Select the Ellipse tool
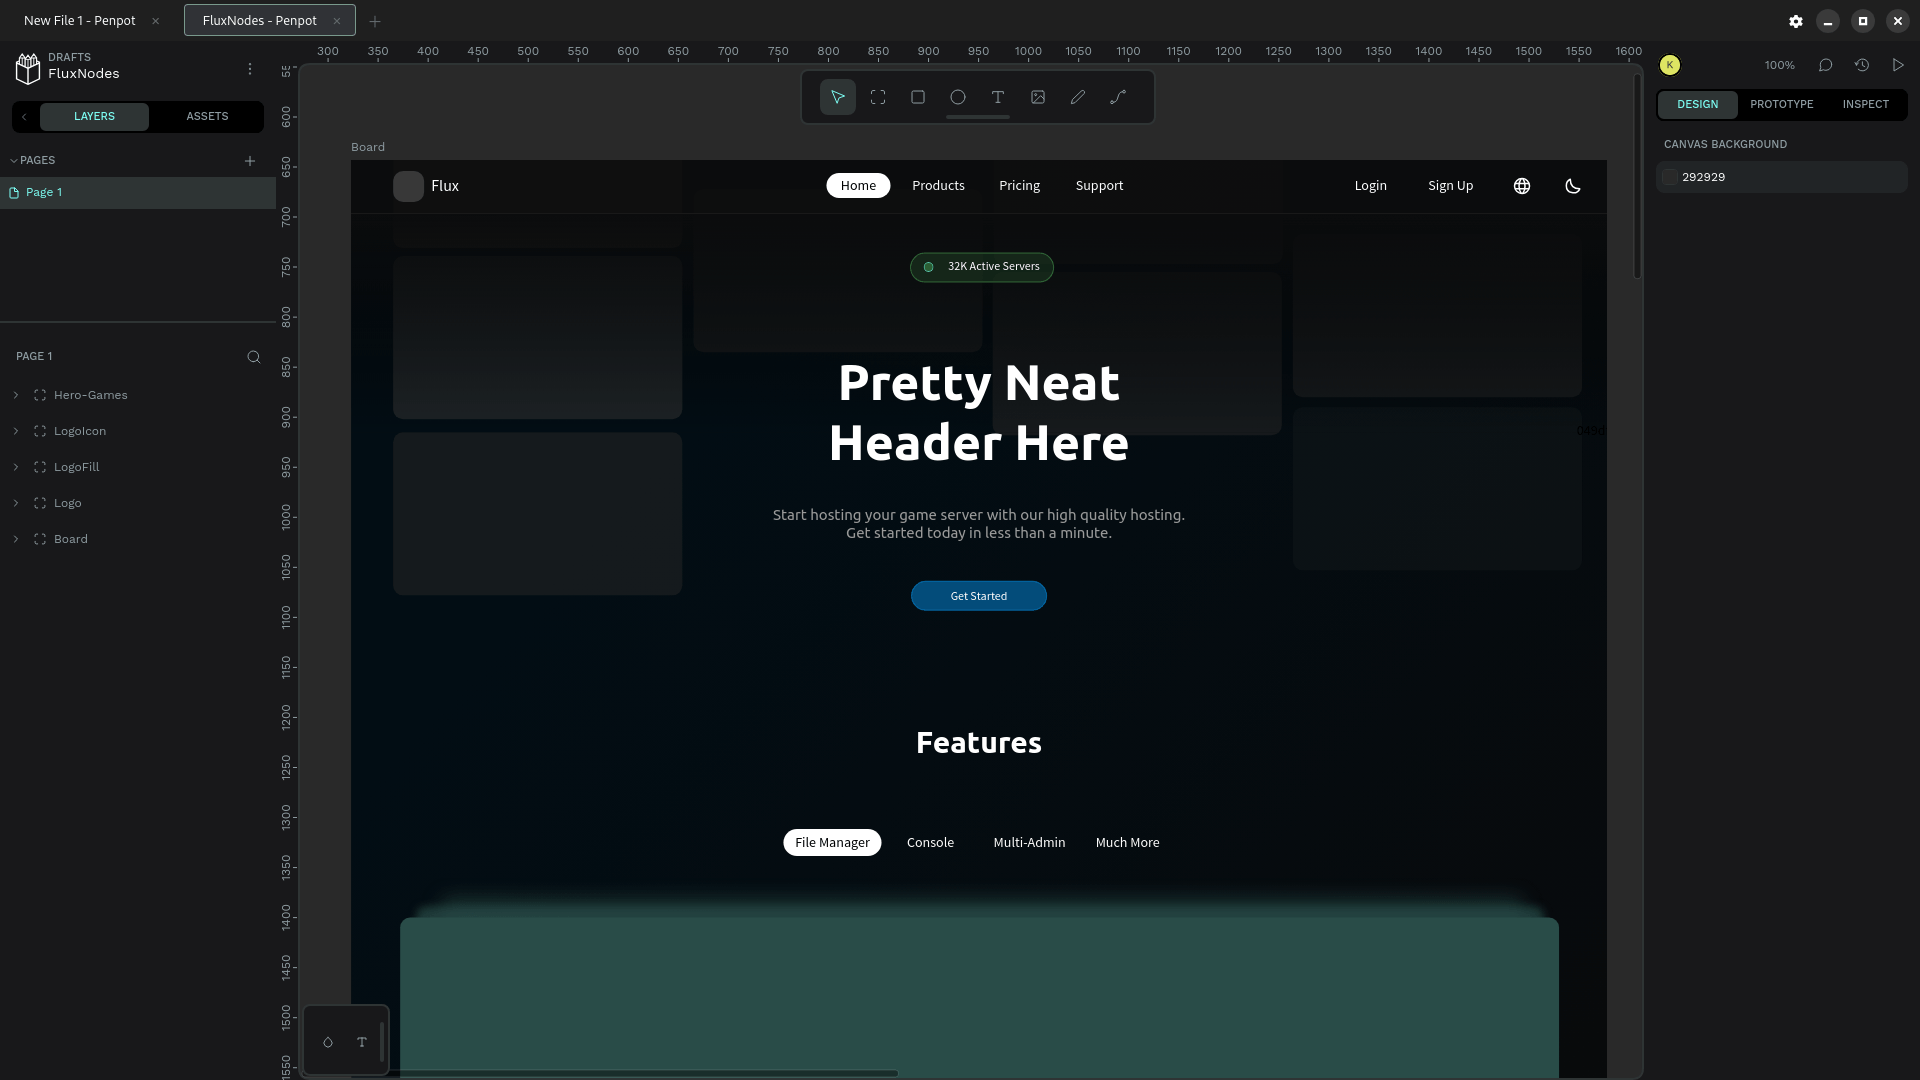The width and height of the screenshot is (1920, 1080). (x=957, y=97)
